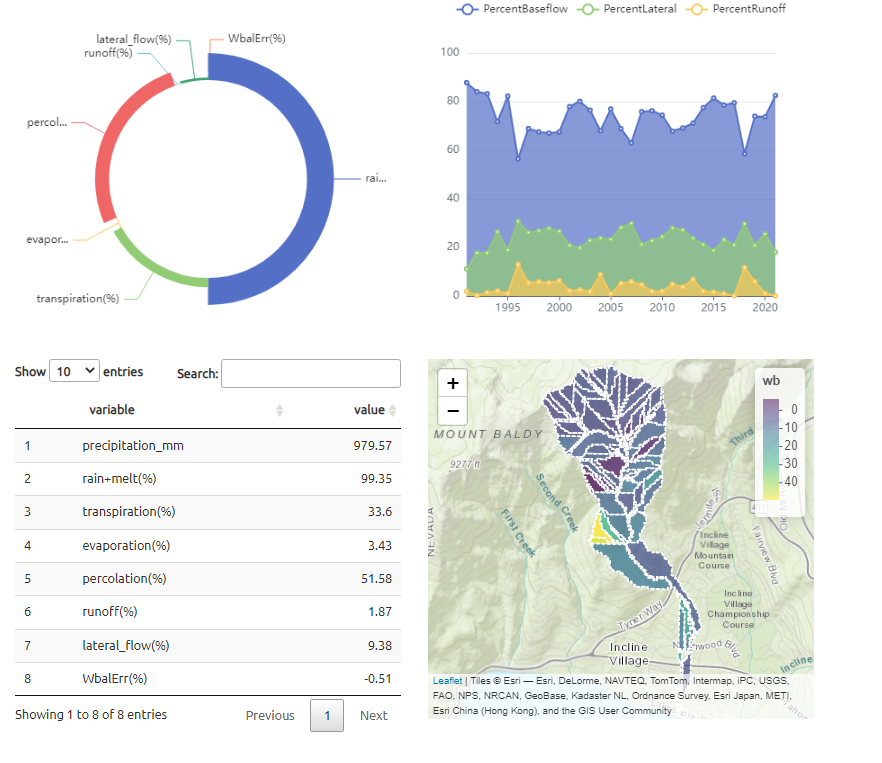The width and height of the screenshot is (882, 763).
Task: Select the yellow hillslope polygon on map
Action: click(x=601, y=532)
